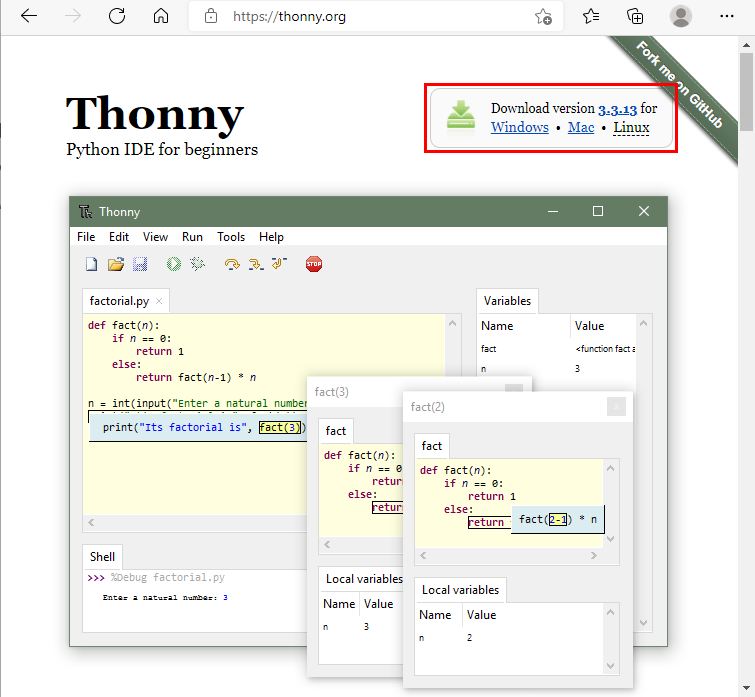Viewport: 755px width, 697px height.
Task: Reload the thonny.org page
Action: tap(117, 16)
